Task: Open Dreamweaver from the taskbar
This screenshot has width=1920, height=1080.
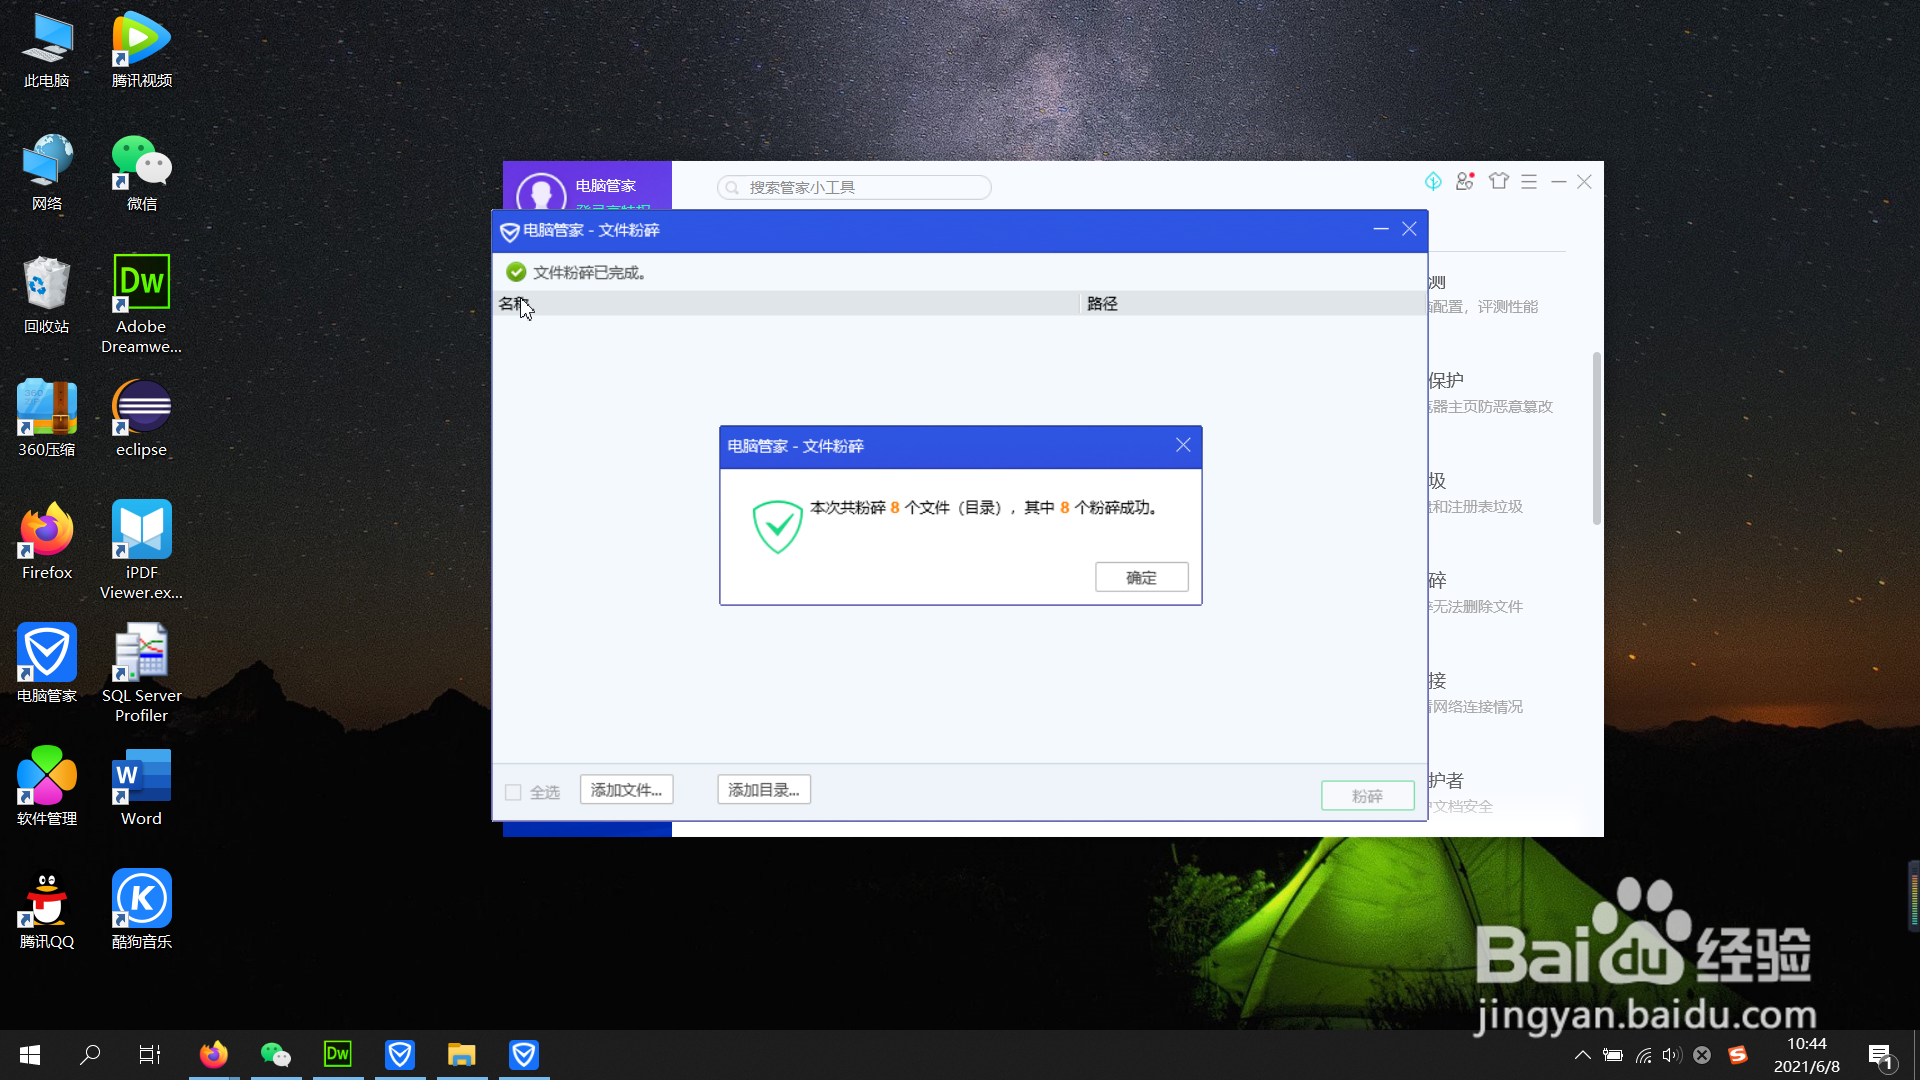Action: click(x=338, y=1054)
